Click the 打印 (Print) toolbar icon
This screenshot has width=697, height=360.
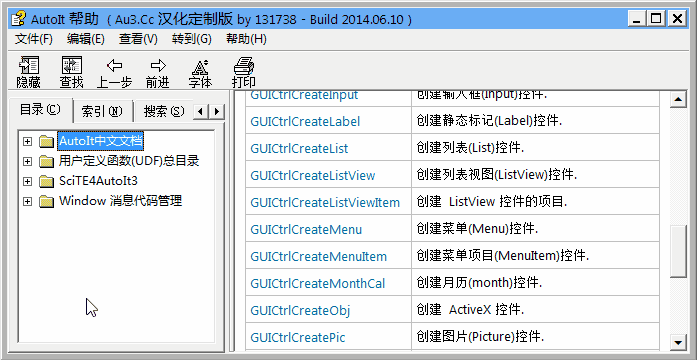[x=244, y=66]
